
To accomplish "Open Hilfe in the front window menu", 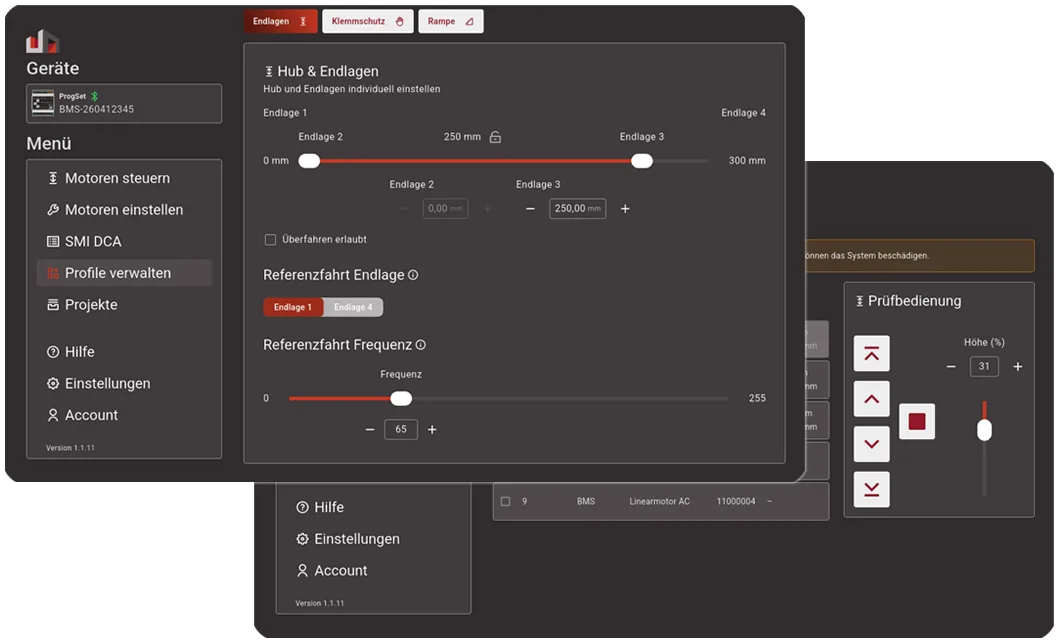I will click(x=124, y=352).
